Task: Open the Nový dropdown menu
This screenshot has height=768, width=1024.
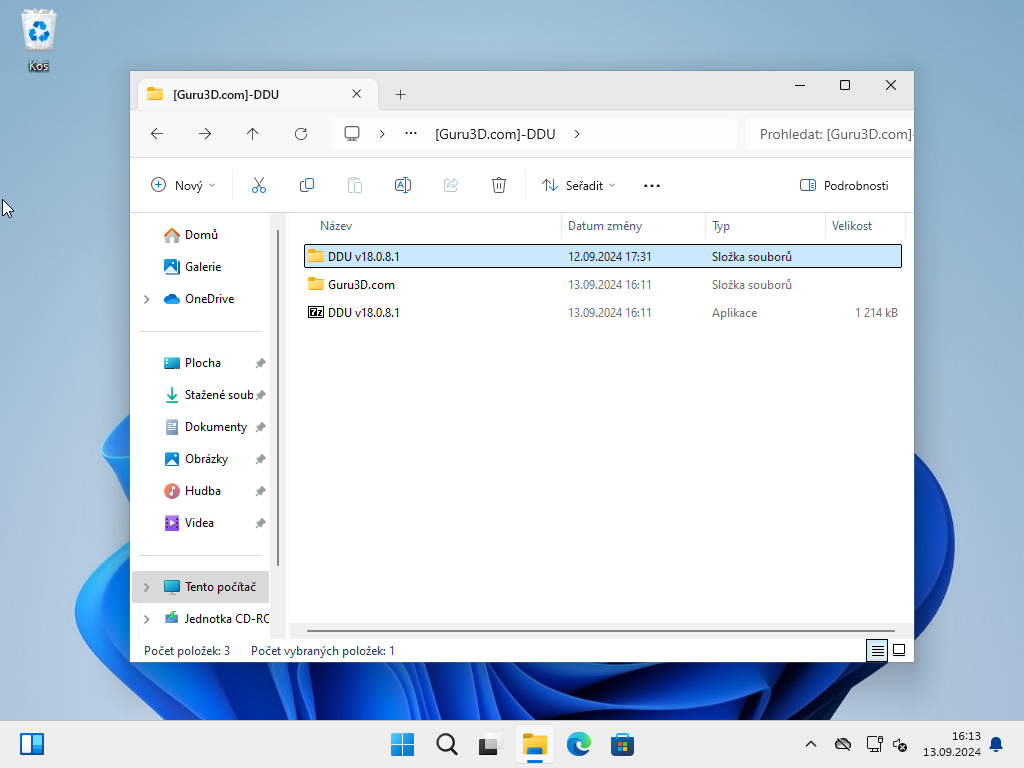Action: pos(183,185)
